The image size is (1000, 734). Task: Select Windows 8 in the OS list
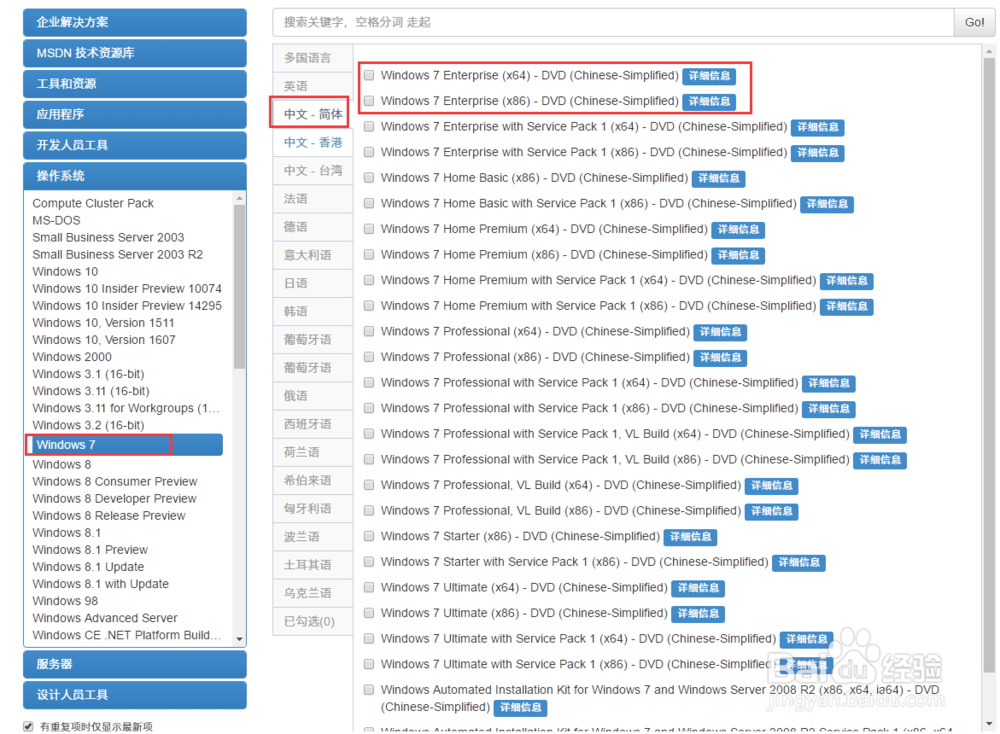point(62,464)
